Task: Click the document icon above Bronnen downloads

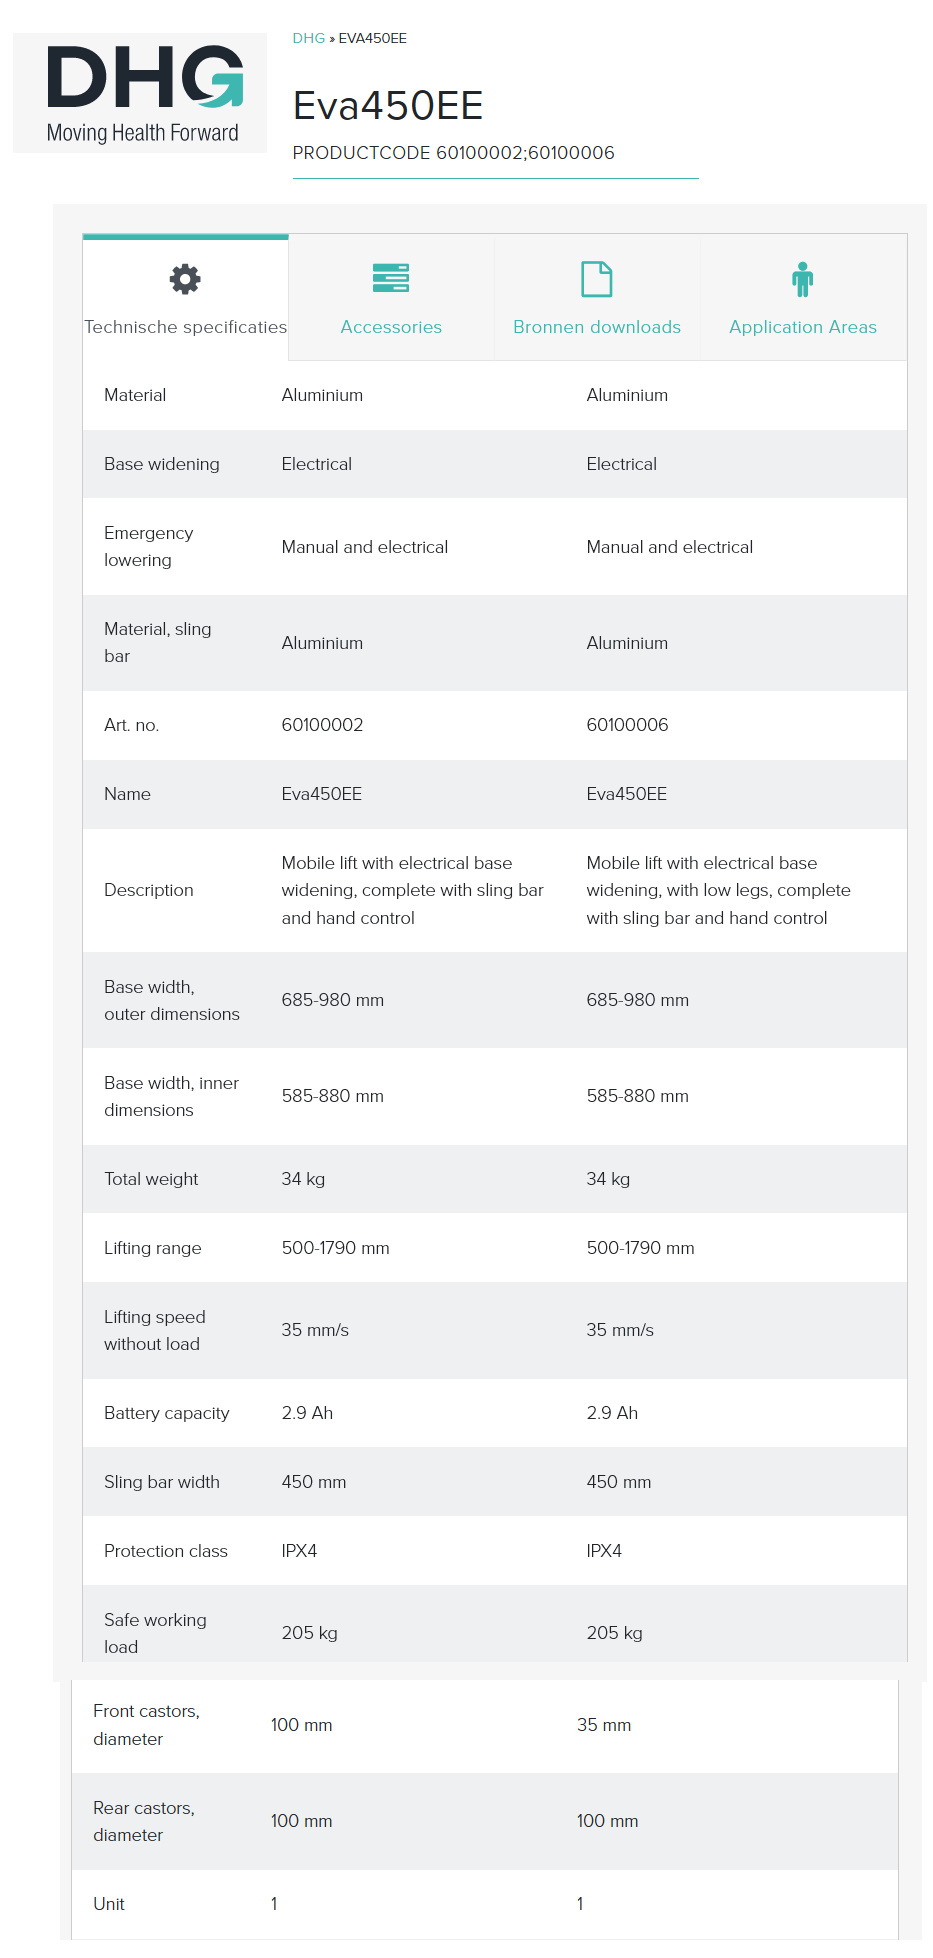Action: pos(597,279)
